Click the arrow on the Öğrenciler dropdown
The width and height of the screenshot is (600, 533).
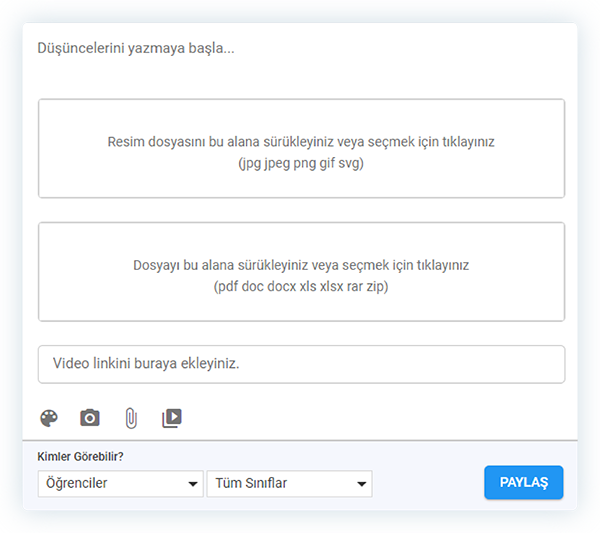coord(193,485)
